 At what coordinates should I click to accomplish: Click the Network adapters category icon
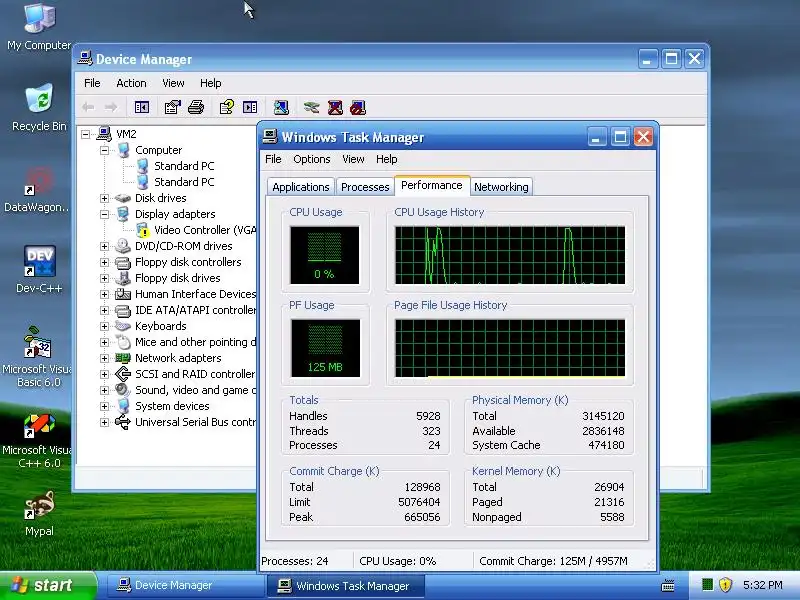122,358
